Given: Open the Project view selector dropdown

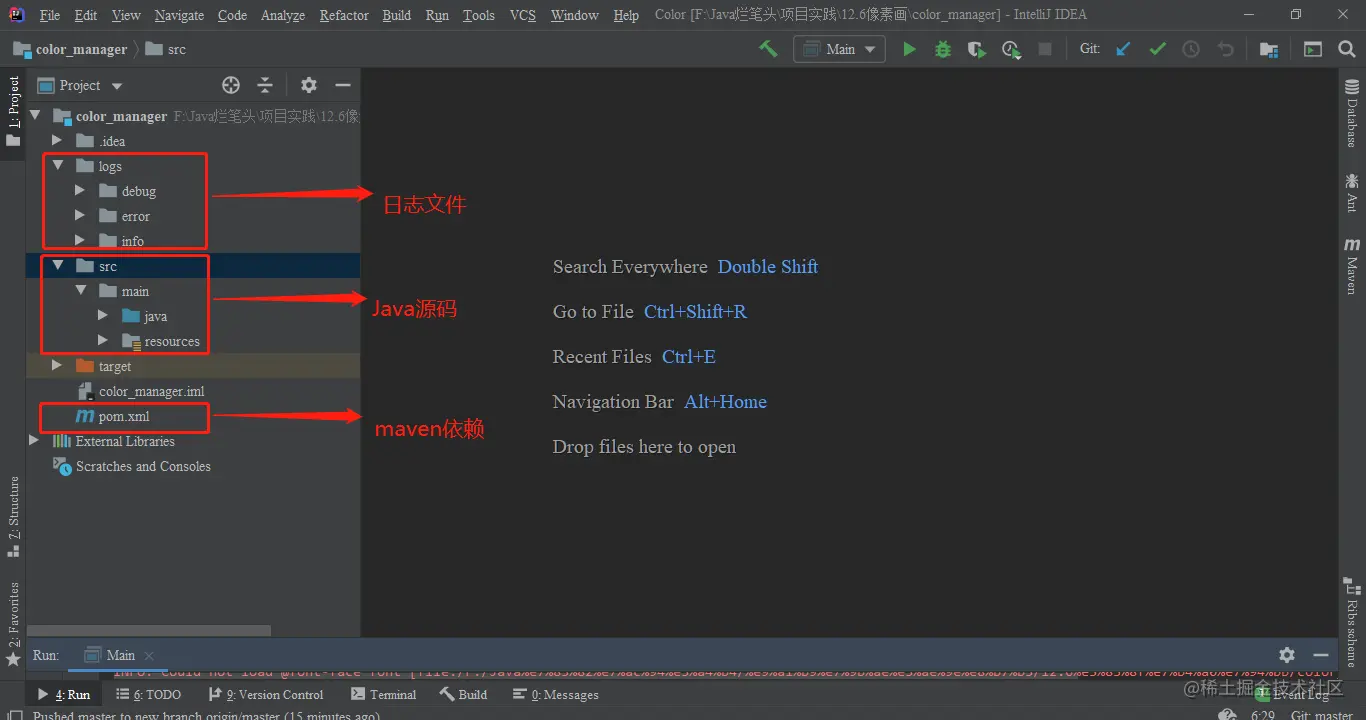Looking at the screenshot, I should pos(80,85).
